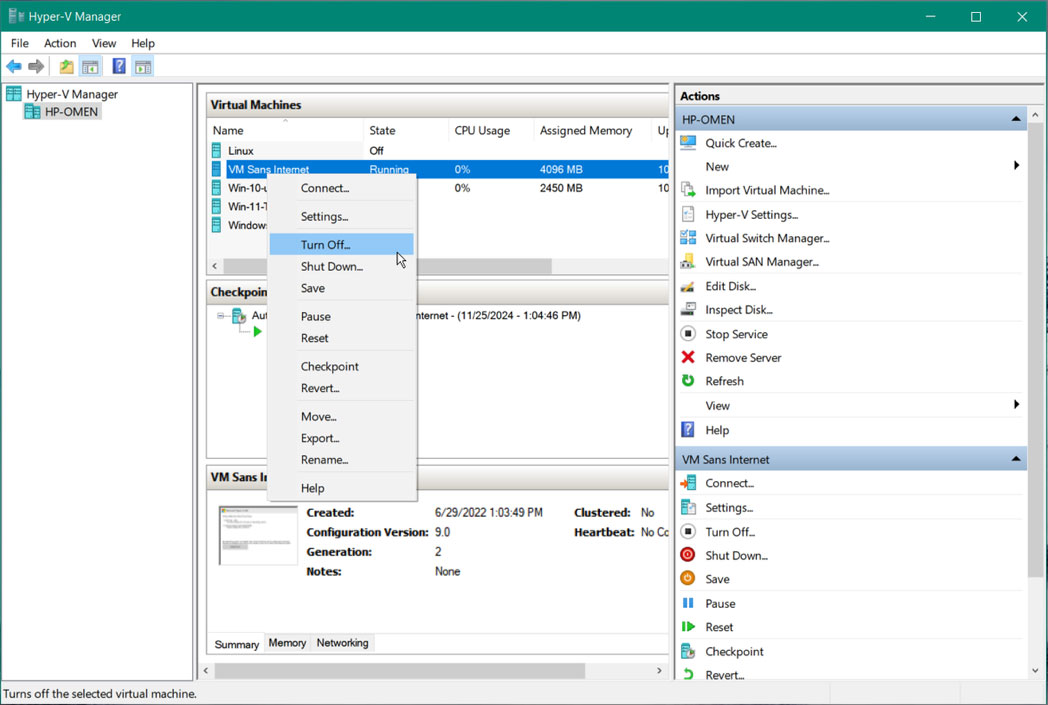The image size is (1048, 705).
Task: Click Hyper-V Settings icon
Action: pos(688,215)
